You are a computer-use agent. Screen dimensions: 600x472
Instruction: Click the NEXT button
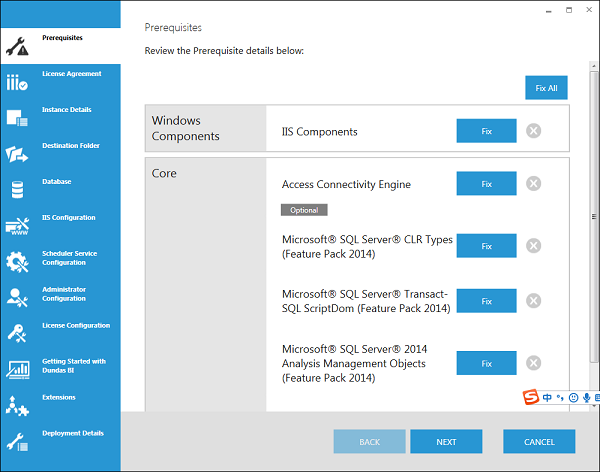(446, 441)
